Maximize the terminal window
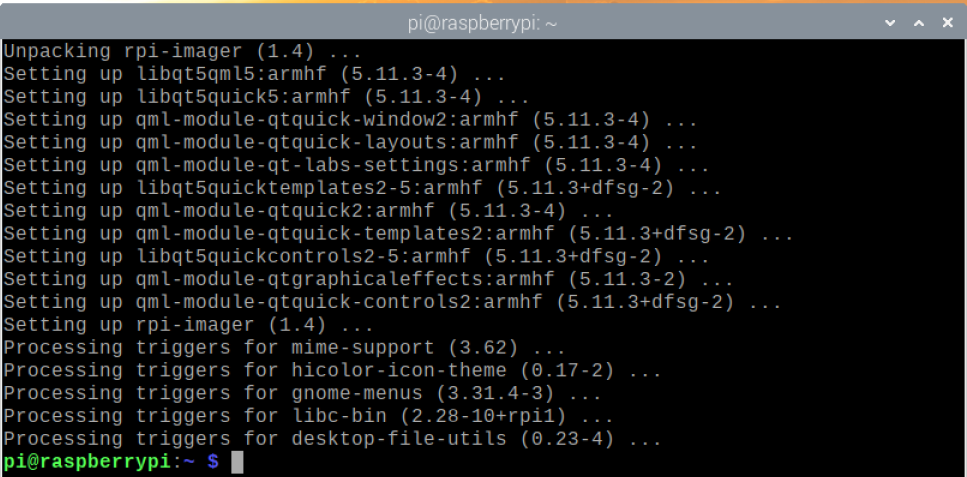This screenshot has height=477, width=967. tap(918, 21)
